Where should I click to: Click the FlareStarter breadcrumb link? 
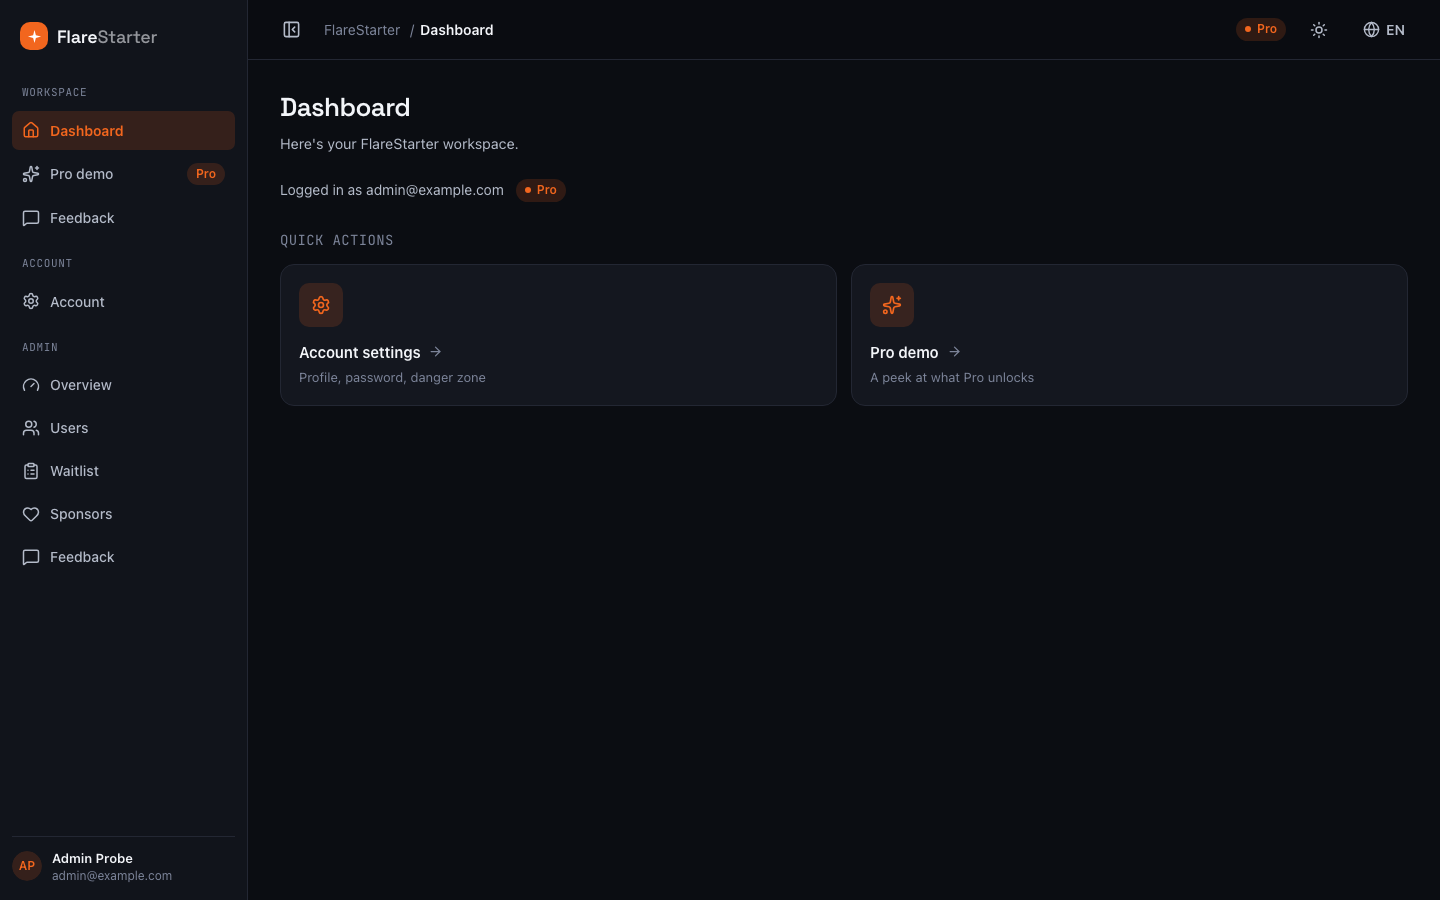click(362, 30)
